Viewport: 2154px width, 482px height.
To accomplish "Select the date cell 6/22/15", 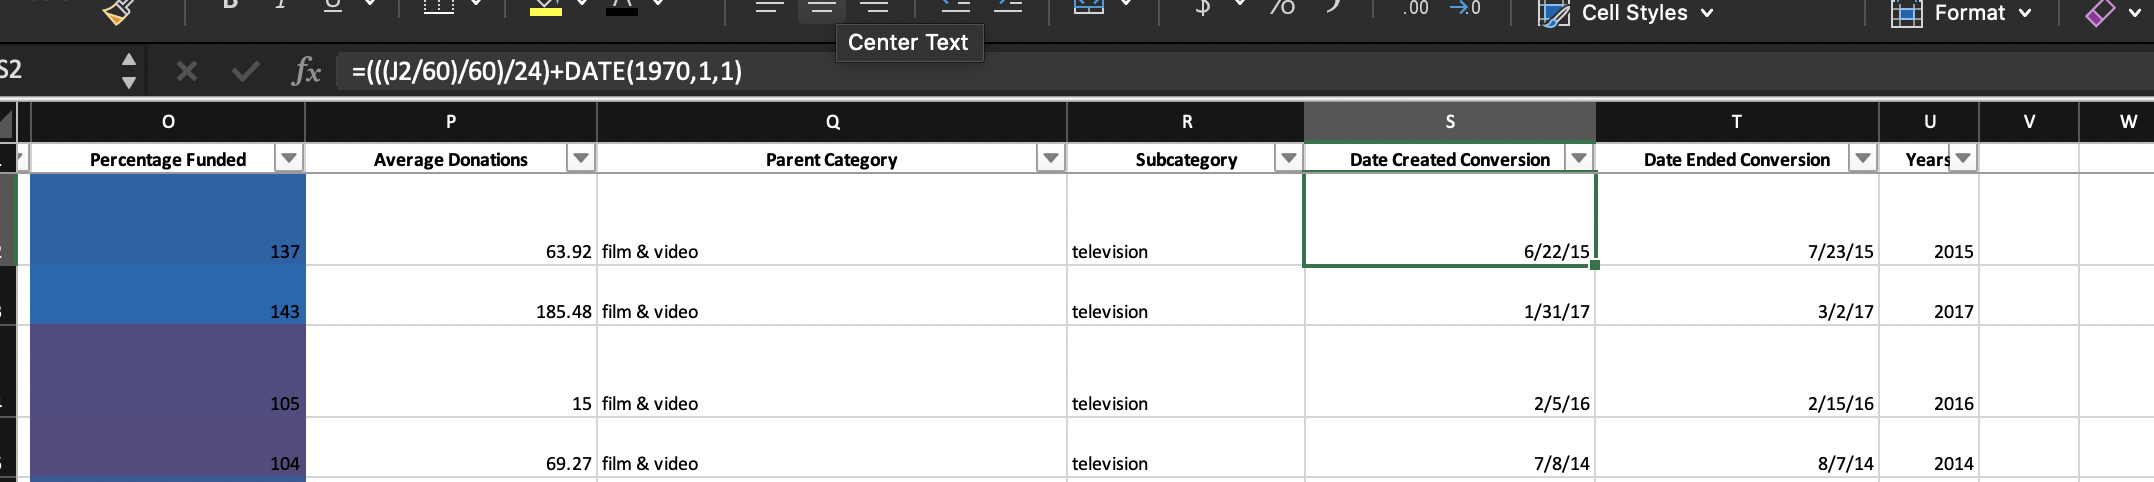I will coord(1450,219).
